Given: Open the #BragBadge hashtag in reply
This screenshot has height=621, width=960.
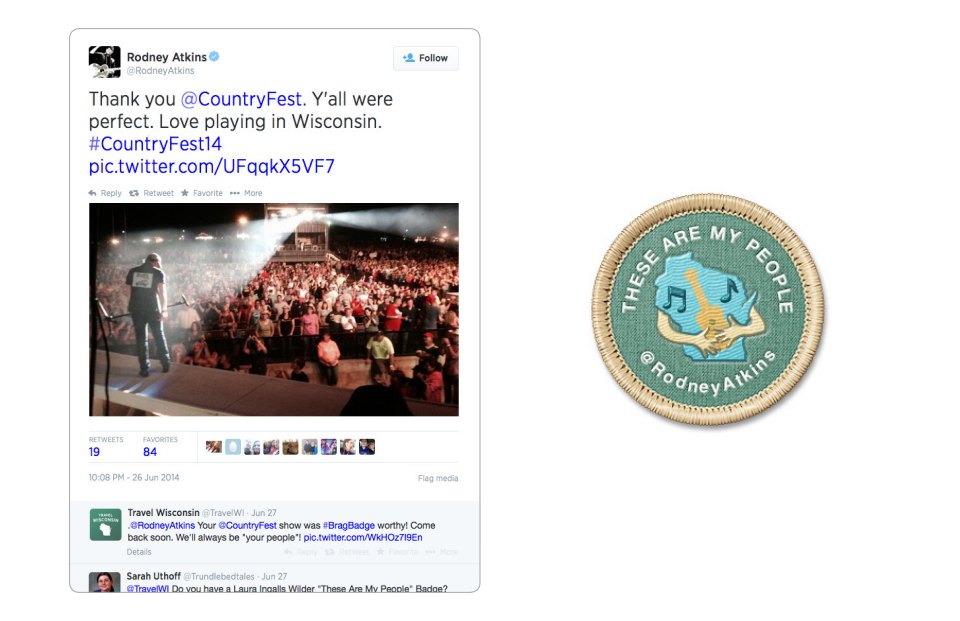Looking at the screenshot, I should [348, 525].
